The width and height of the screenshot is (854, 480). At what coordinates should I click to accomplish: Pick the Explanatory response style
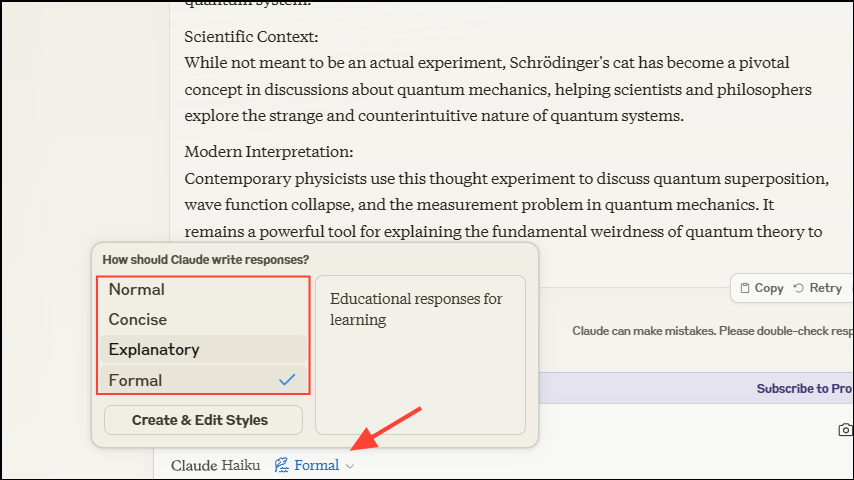point(154,350)
